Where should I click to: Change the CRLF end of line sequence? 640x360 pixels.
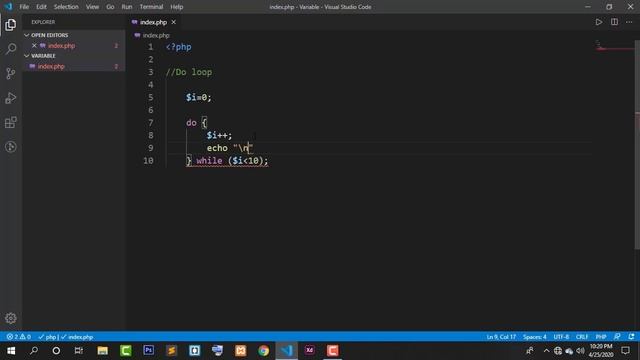582,337
